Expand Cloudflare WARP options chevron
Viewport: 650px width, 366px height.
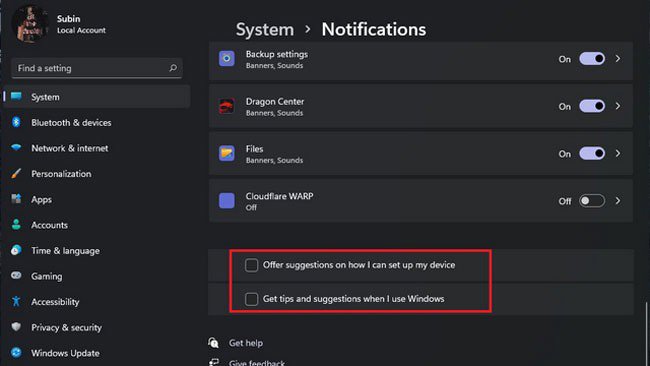pos(618,201)
